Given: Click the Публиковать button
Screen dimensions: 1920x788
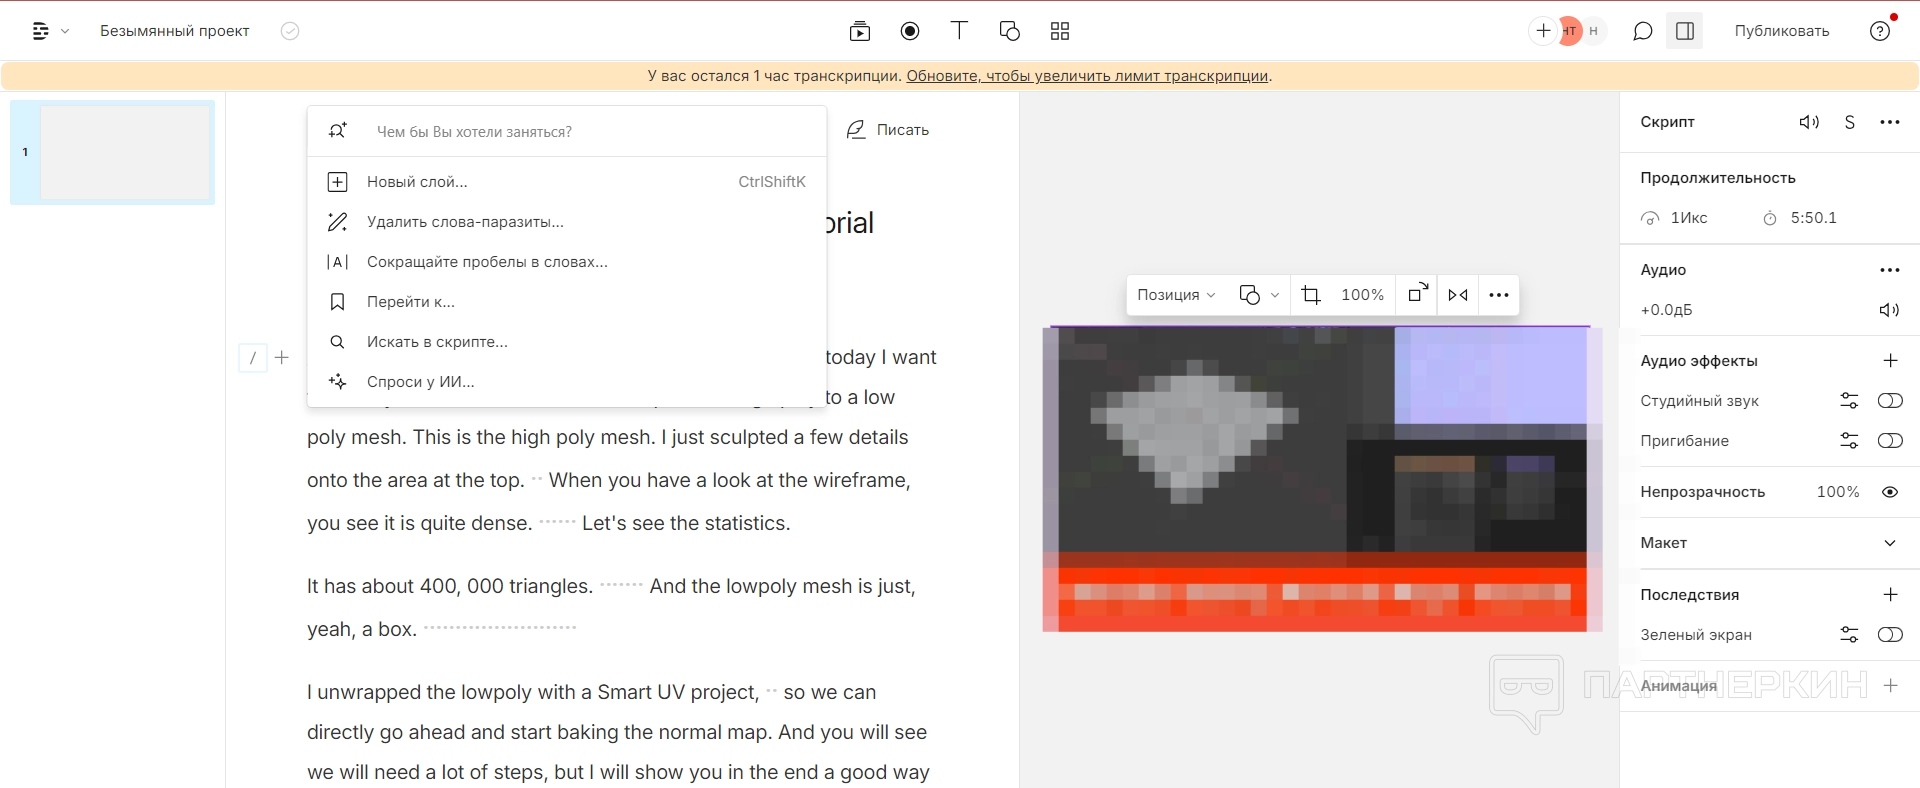Looking at the screenshot, I should coord(1782,31).
